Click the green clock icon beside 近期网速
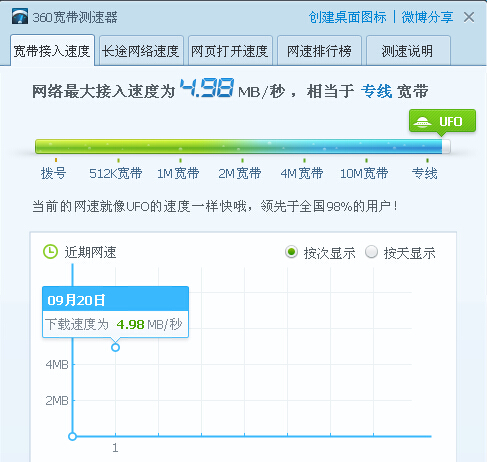The image size is (487, 462). (x=50, y=252)
